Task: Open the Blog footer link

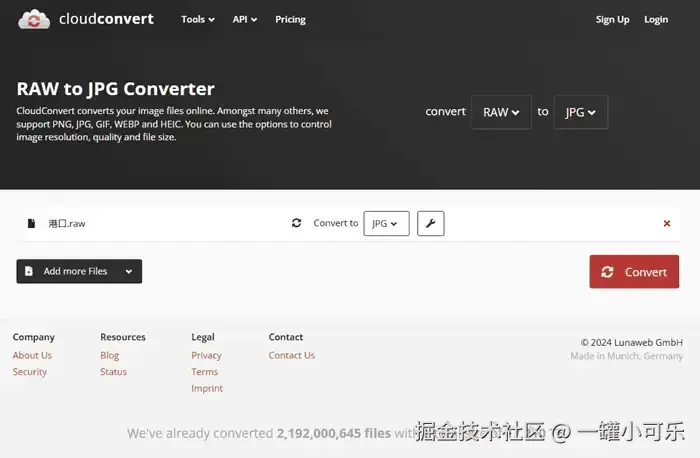Action: pyautogui.click(x=109, y=355)
